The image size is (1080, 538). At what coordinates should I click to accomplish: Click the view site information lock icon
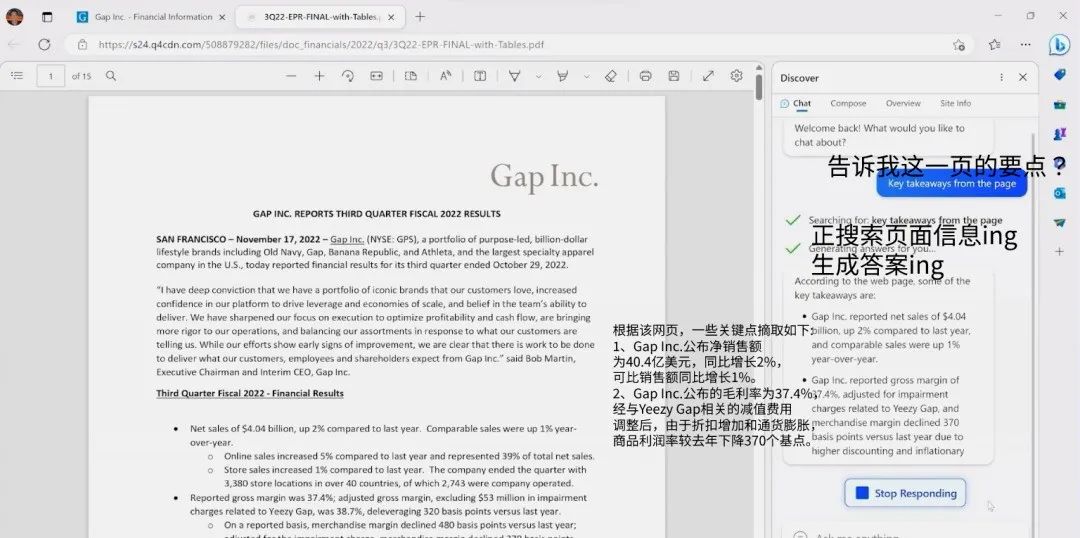[83, 45]
